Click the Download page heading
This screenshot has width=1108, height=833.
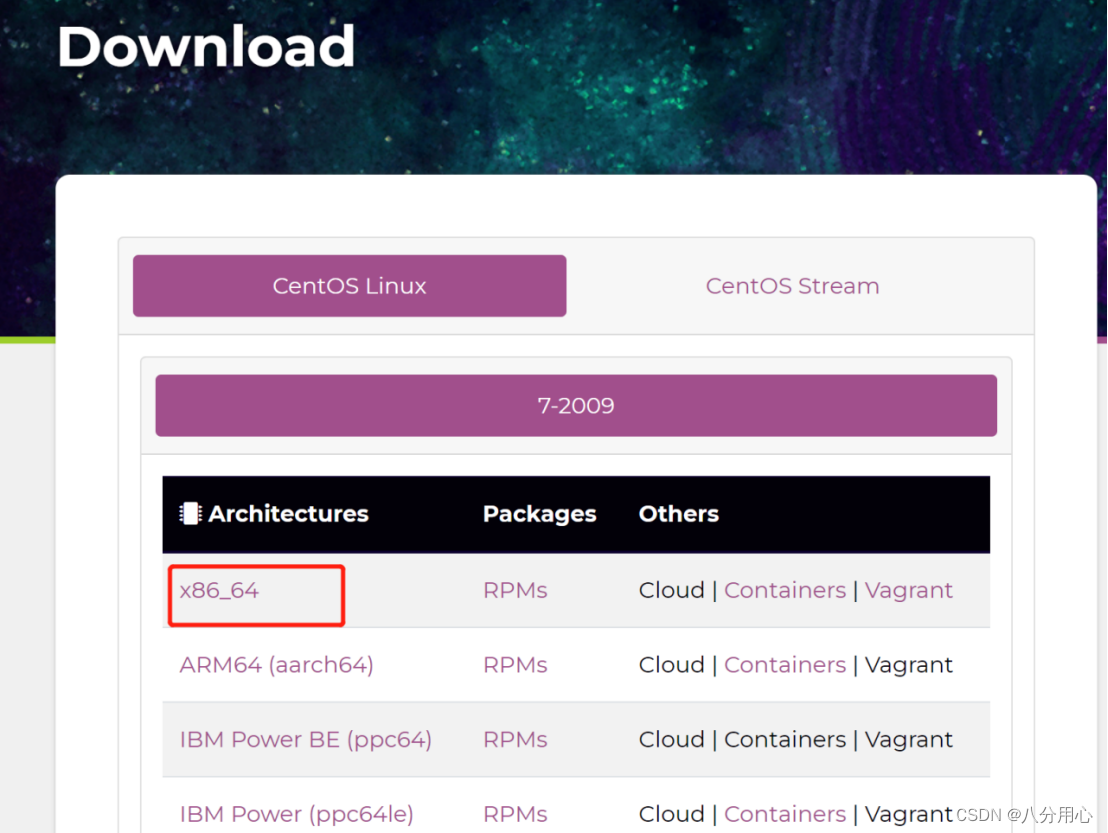point(206,47)
